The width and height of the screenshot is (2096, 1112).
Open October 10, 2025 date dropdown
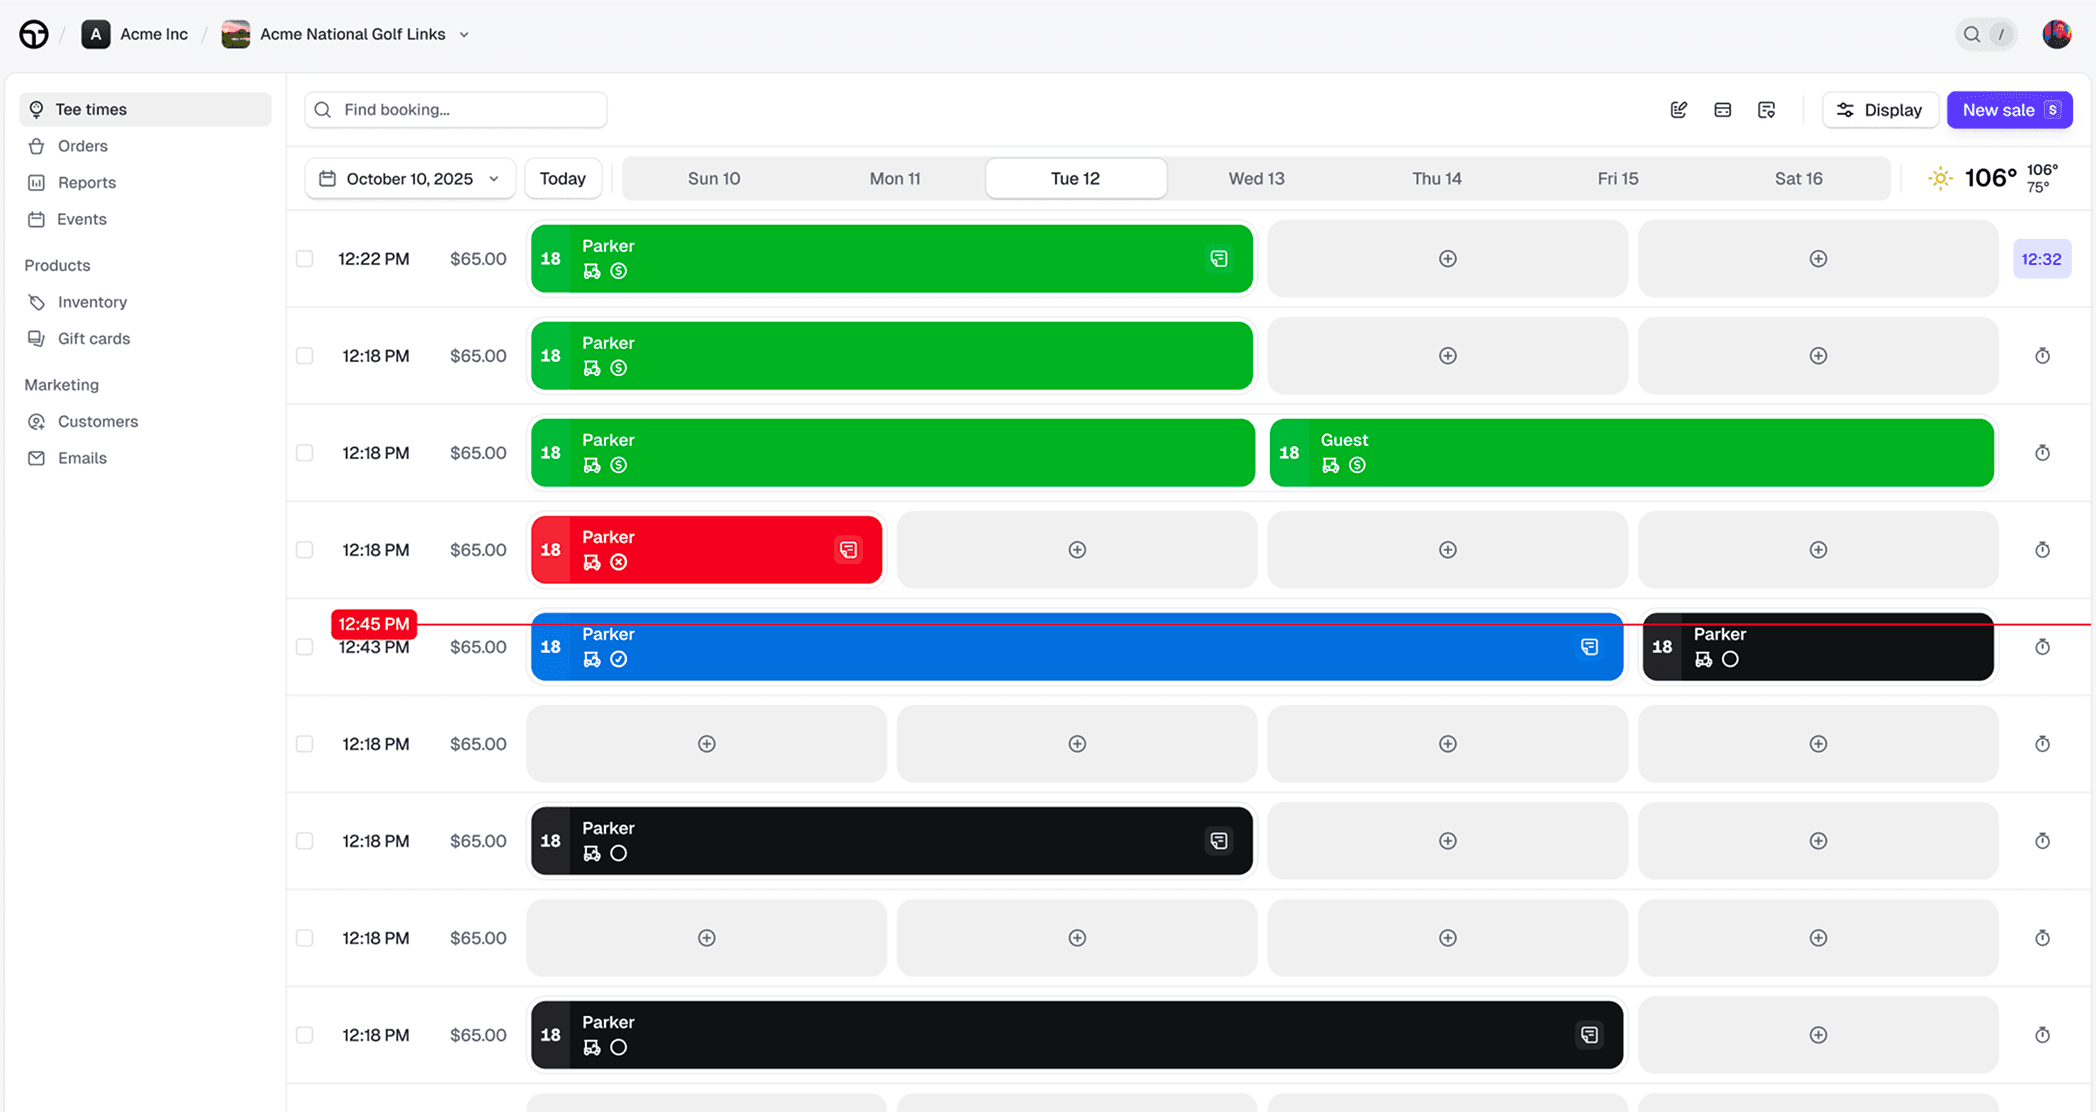410,179
